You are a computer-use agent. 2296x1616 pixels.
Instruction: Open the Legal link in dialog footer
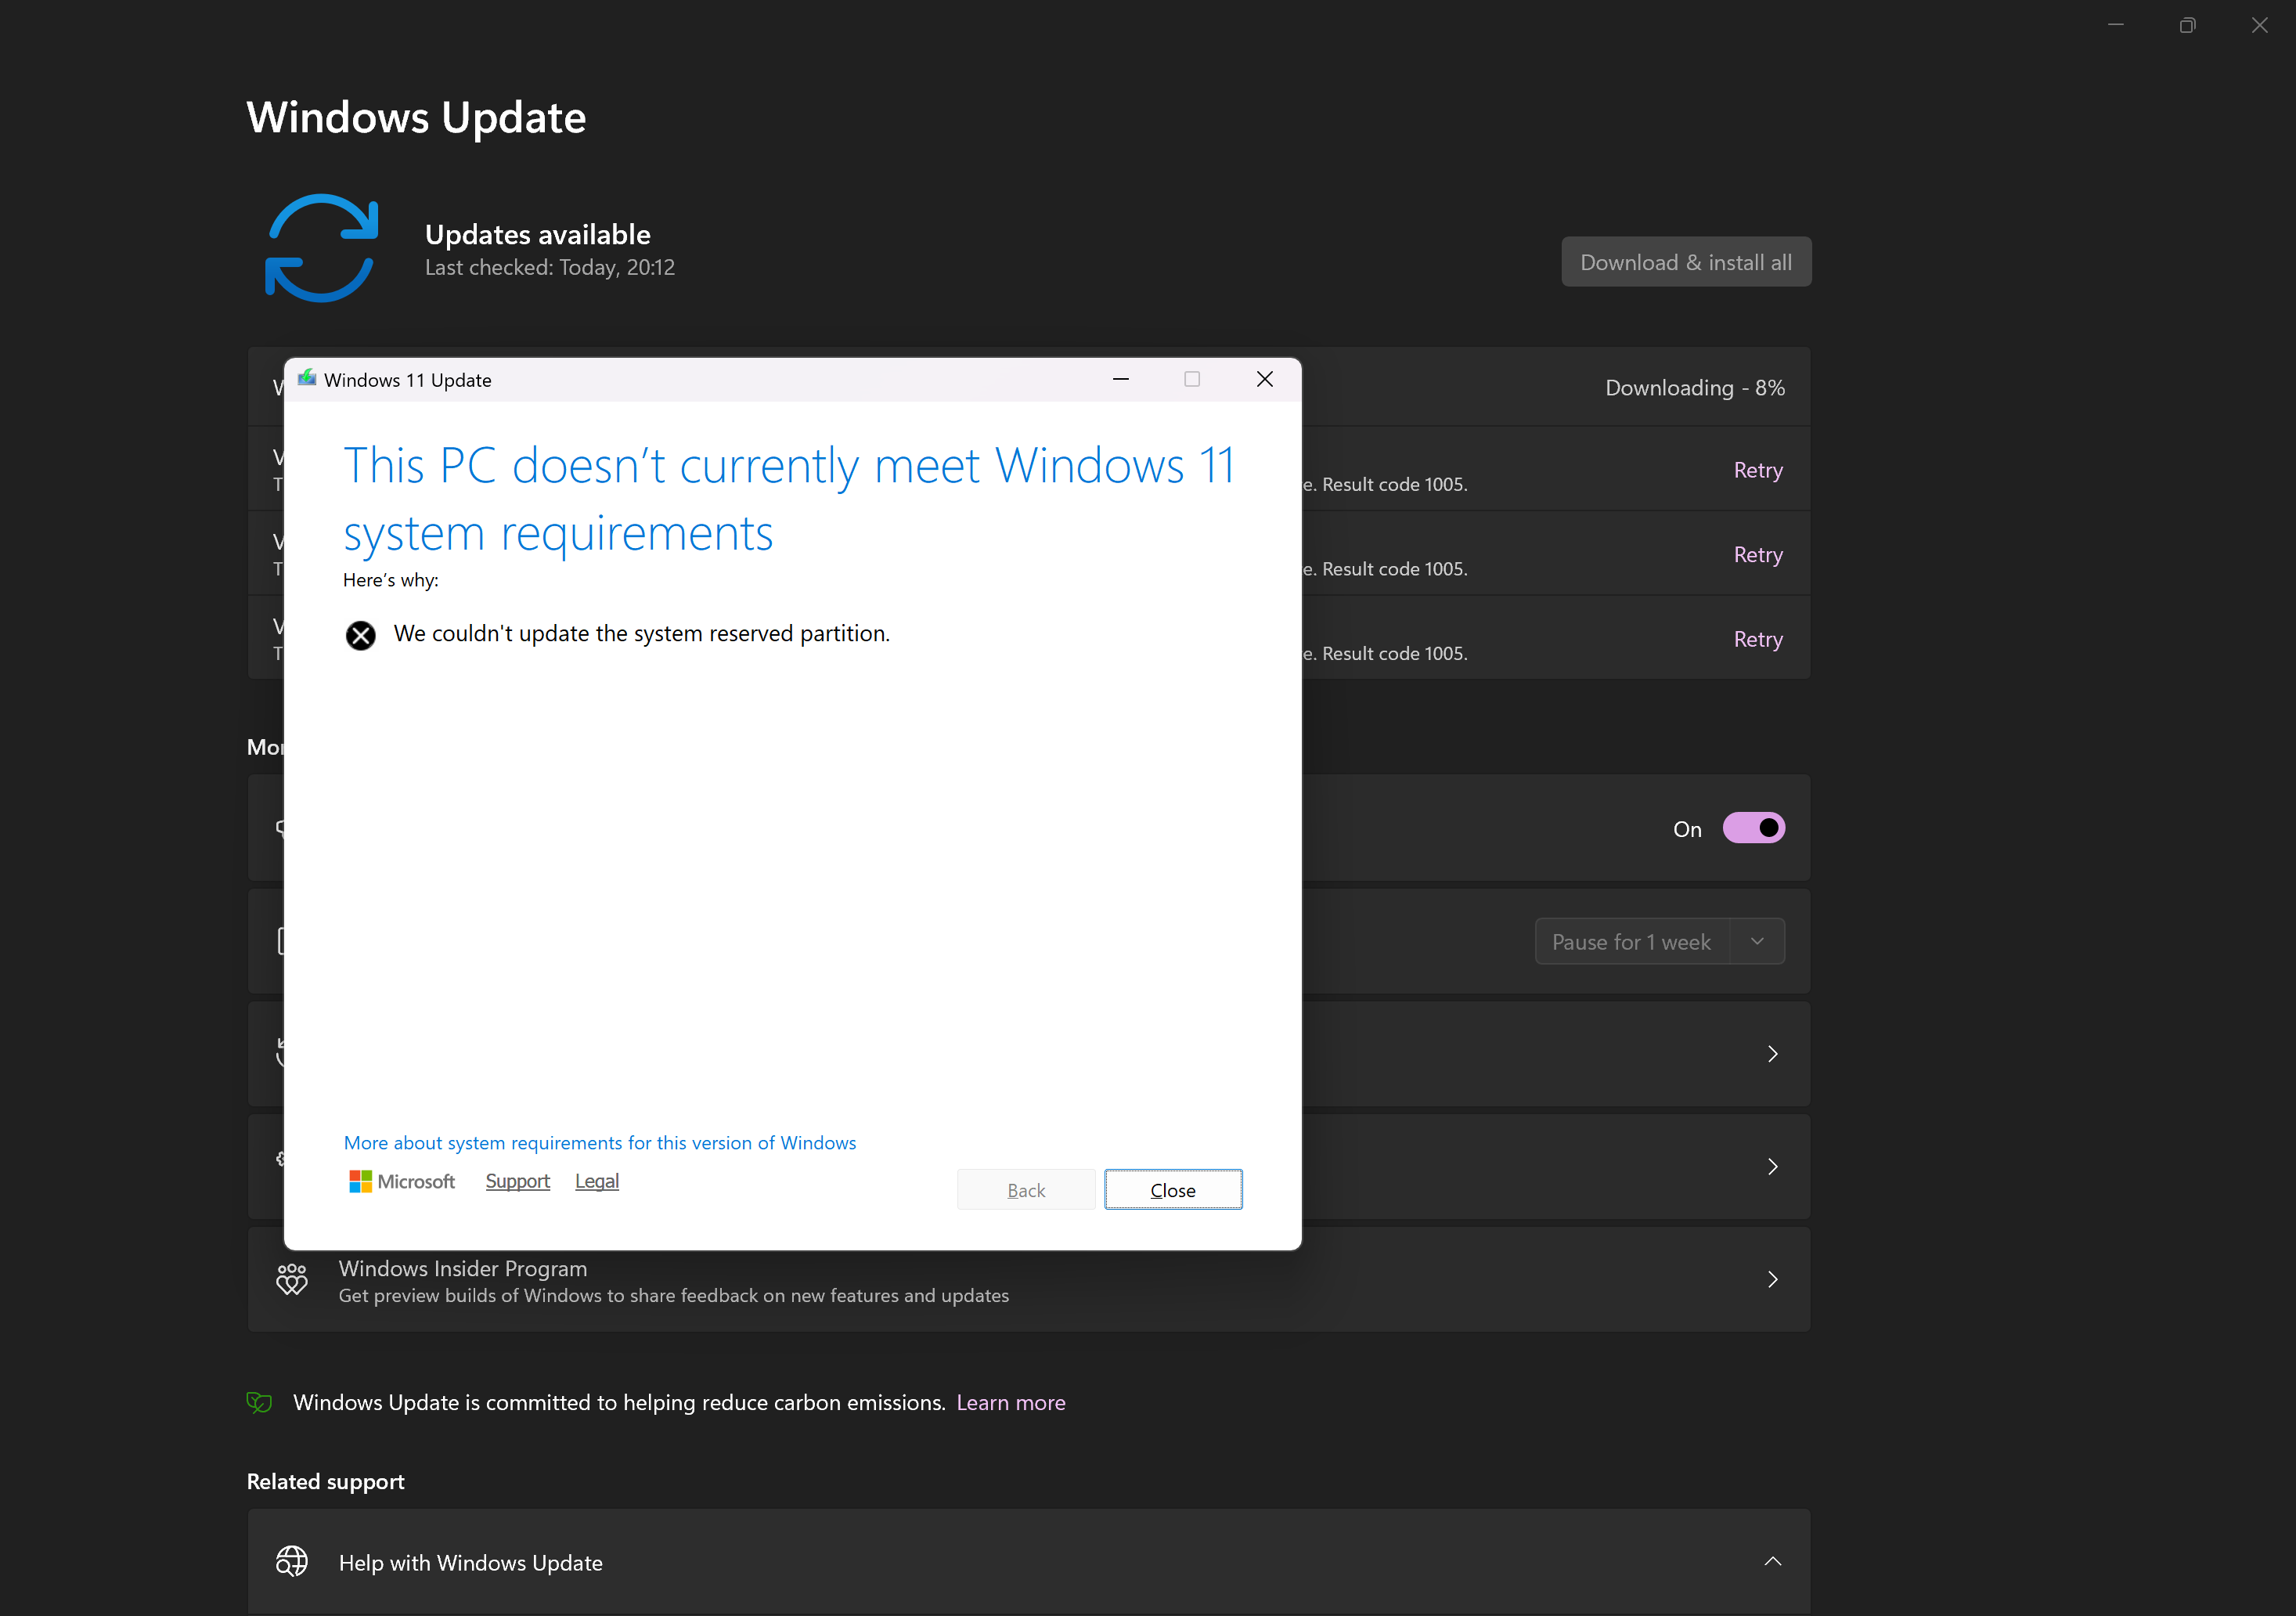click(596, 1181)
